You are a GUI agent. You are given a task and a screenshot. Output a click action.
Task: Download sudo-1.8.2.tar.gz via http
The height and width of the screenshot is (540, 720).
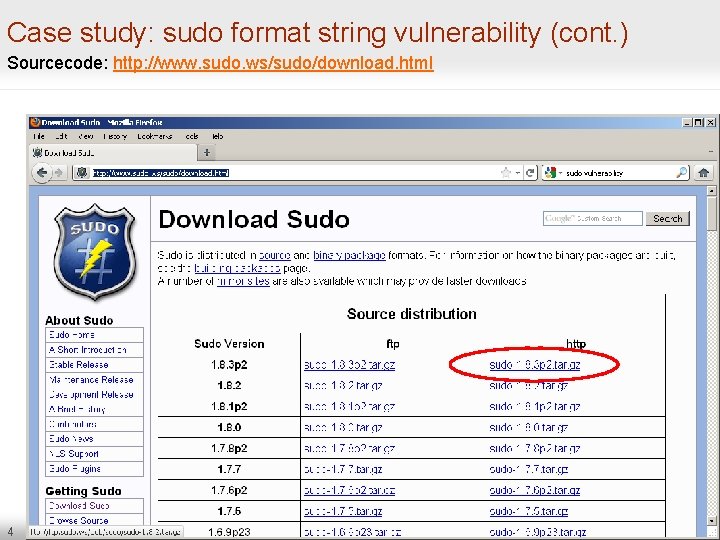[529, 386]
